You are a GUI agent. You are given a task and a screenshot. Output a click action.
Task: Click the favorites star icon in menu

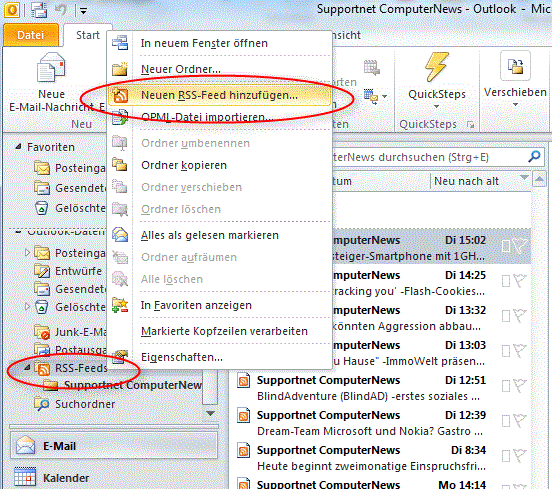(x=120, y=305)
